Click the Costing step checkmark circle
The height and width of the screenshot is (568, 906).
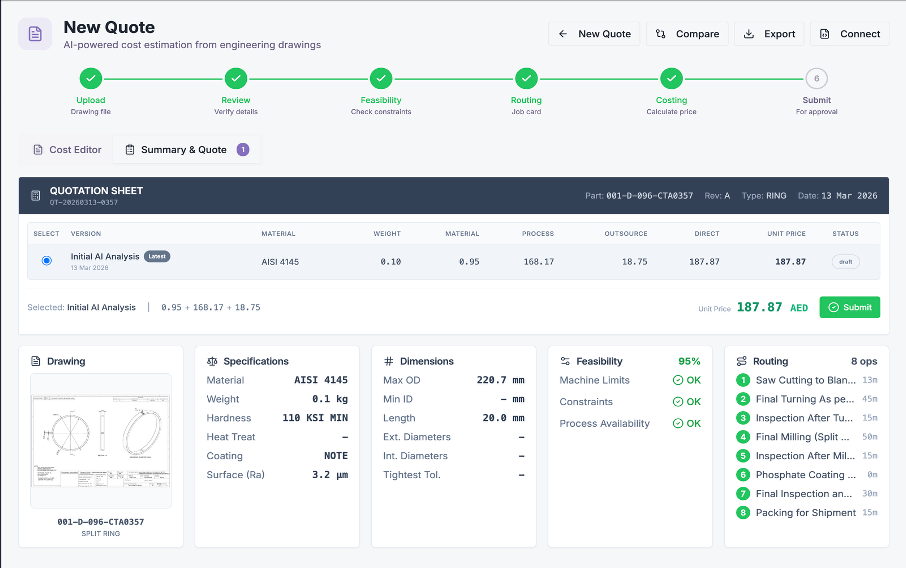tap(671, 79)
